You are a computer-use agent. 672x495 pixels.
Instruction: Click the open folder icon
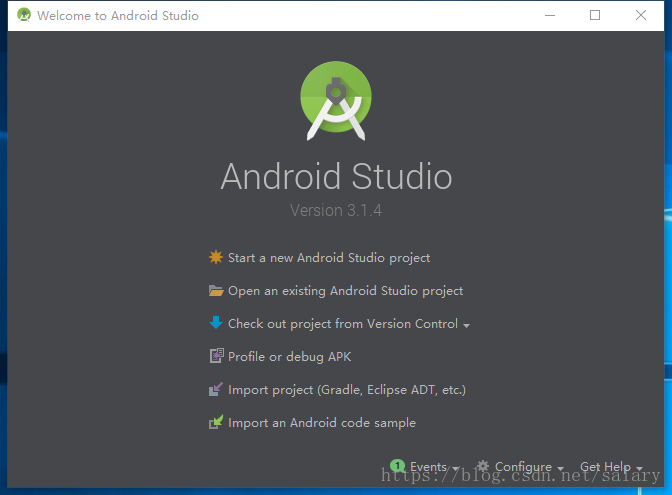(216, 291)
